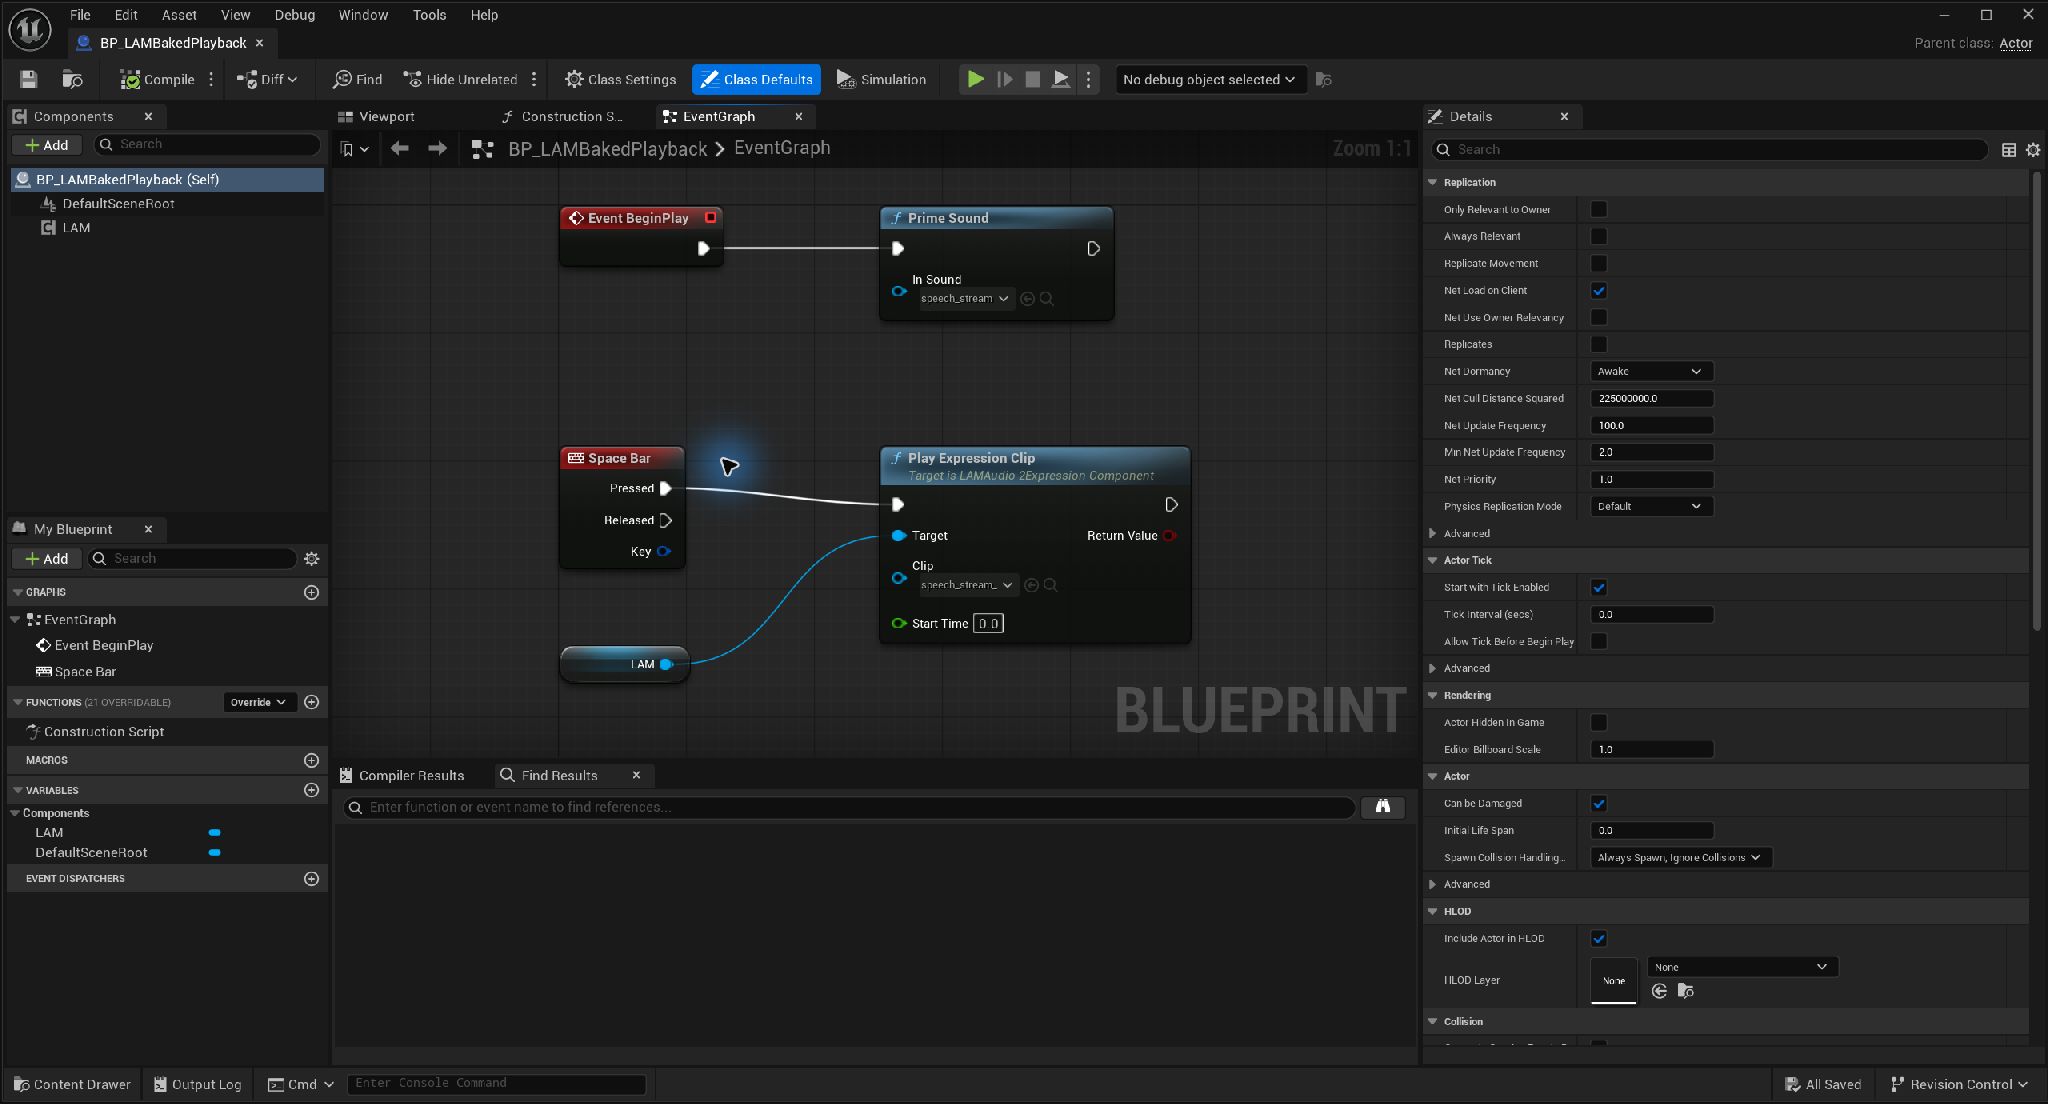Use selected asset for HLOD Layer
Screen dimensions: 2048x1104
pyautogui.click(x=1659, y=990)
